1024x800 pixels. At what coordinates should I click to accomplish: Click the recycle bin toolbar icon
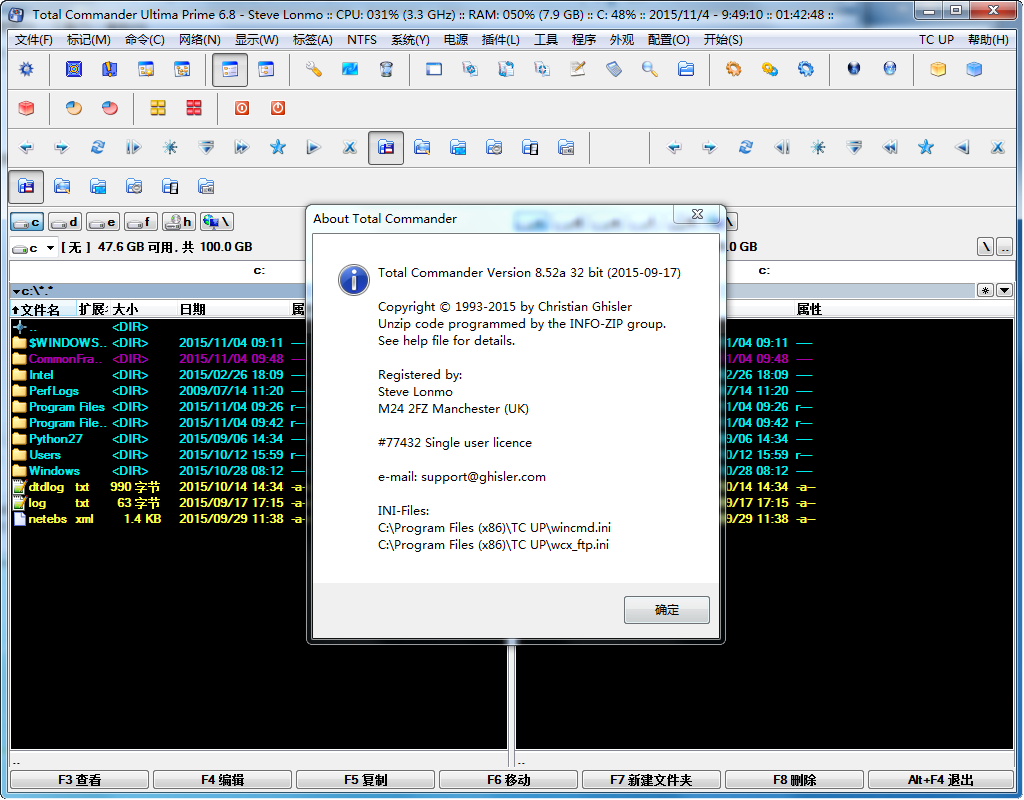pos(387,70)
